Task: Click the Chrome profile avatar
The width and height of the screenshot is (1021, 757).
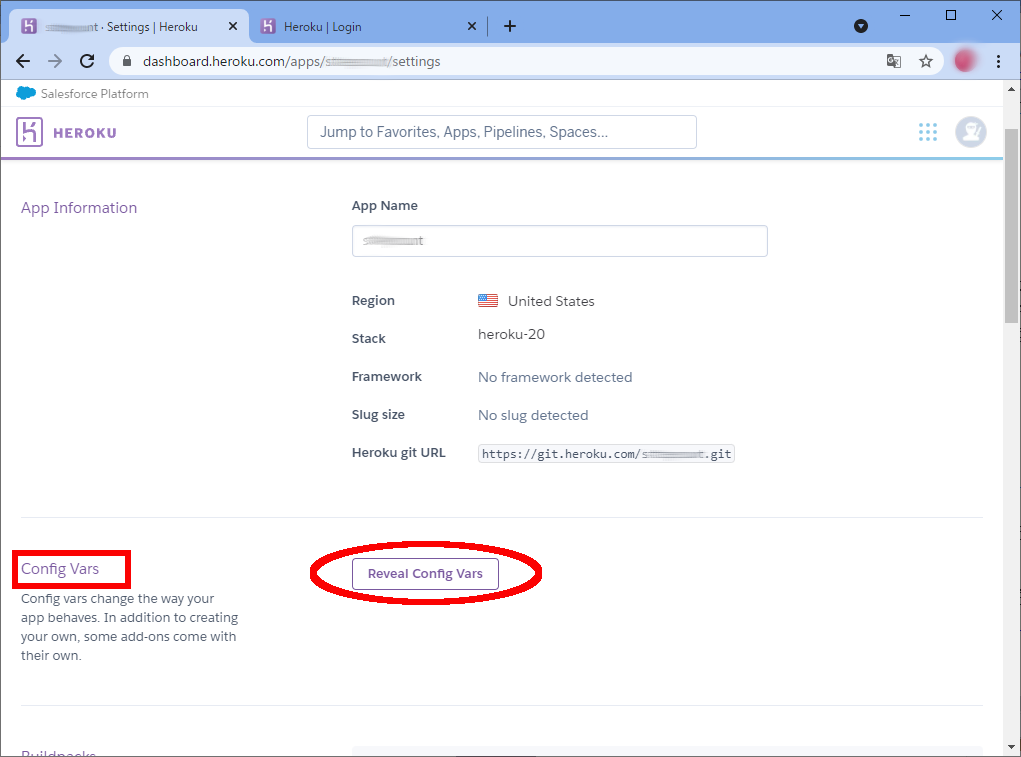Action: coord(965,61)
